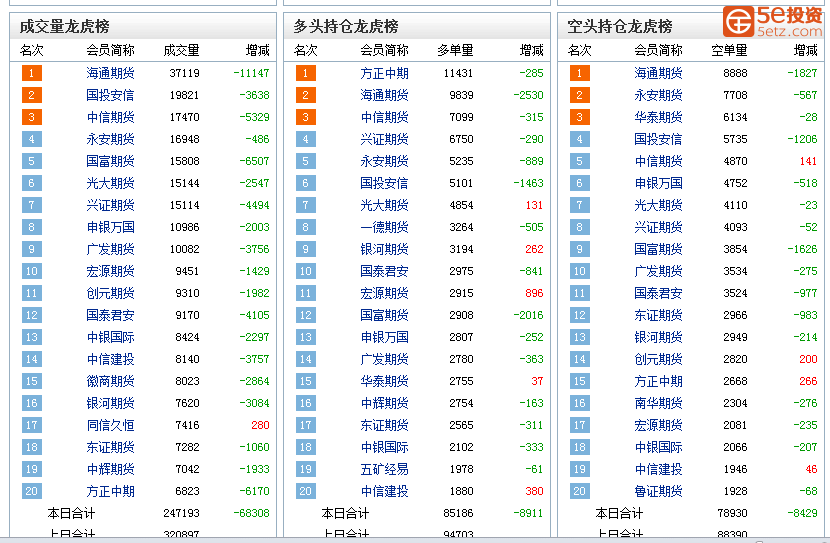The height and width of the screenshot is (543, 830).
Task: Open 国泰君安 in 多头持仓龙虎榜 table
Action: tap(384, 271)
